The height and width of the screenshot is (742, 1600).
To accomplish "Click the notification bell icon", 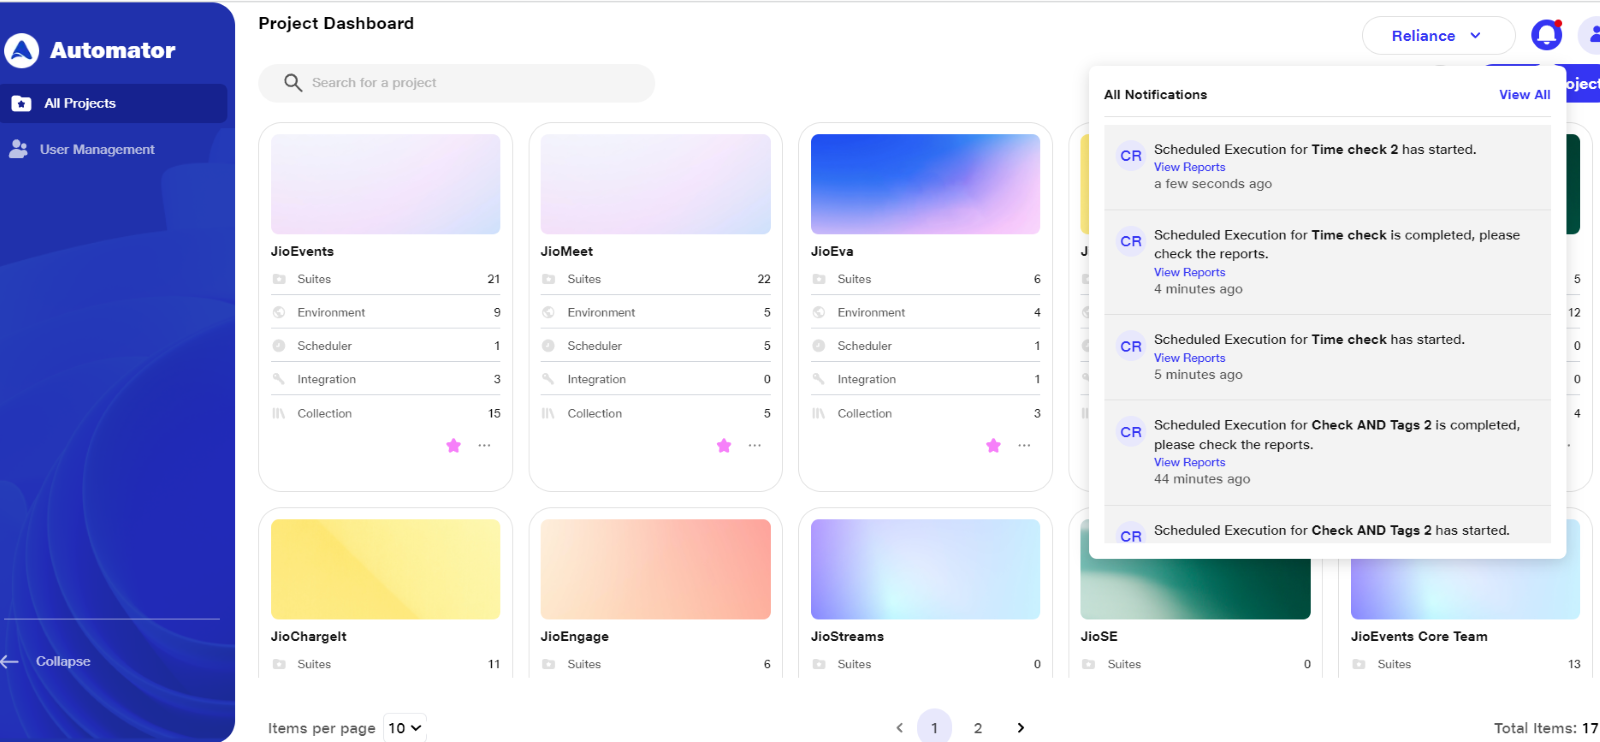I will tap(1547, 35).
